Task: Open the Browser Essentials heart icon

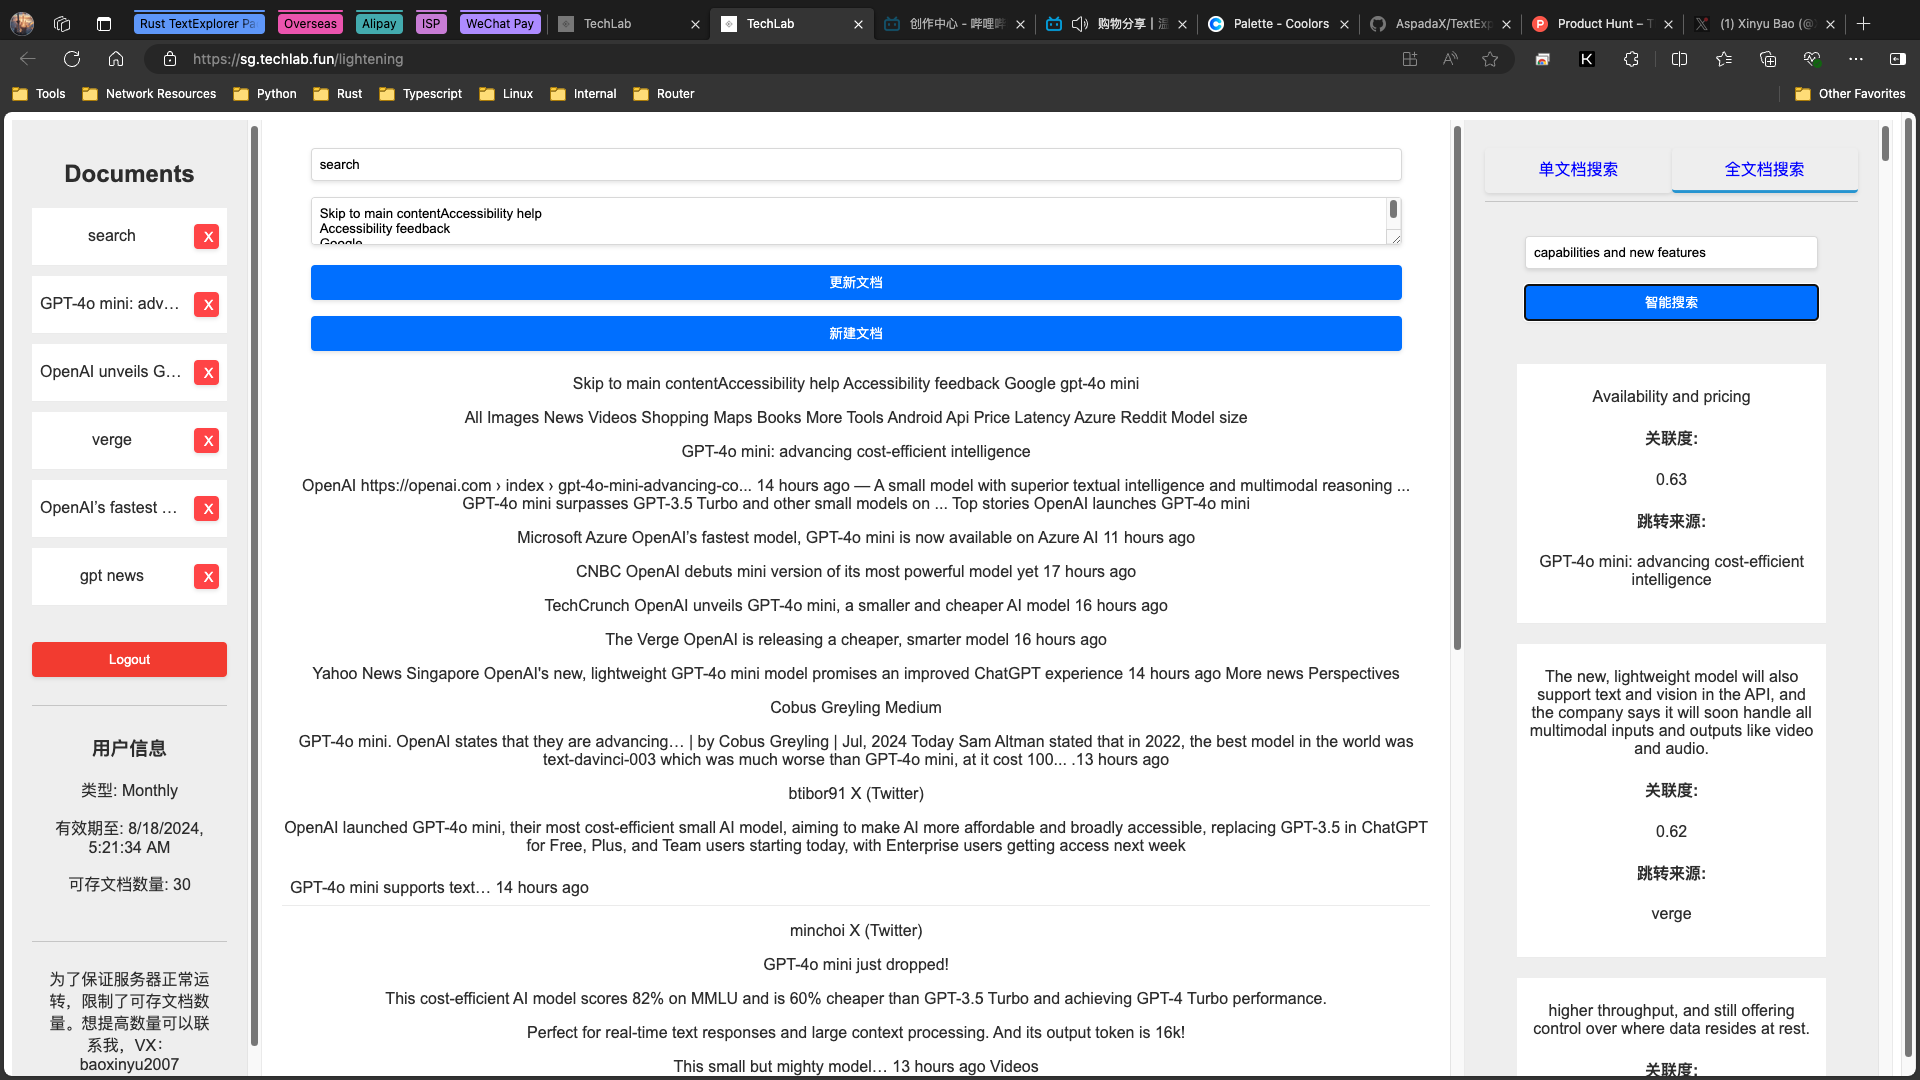Action: [1811, 59]
